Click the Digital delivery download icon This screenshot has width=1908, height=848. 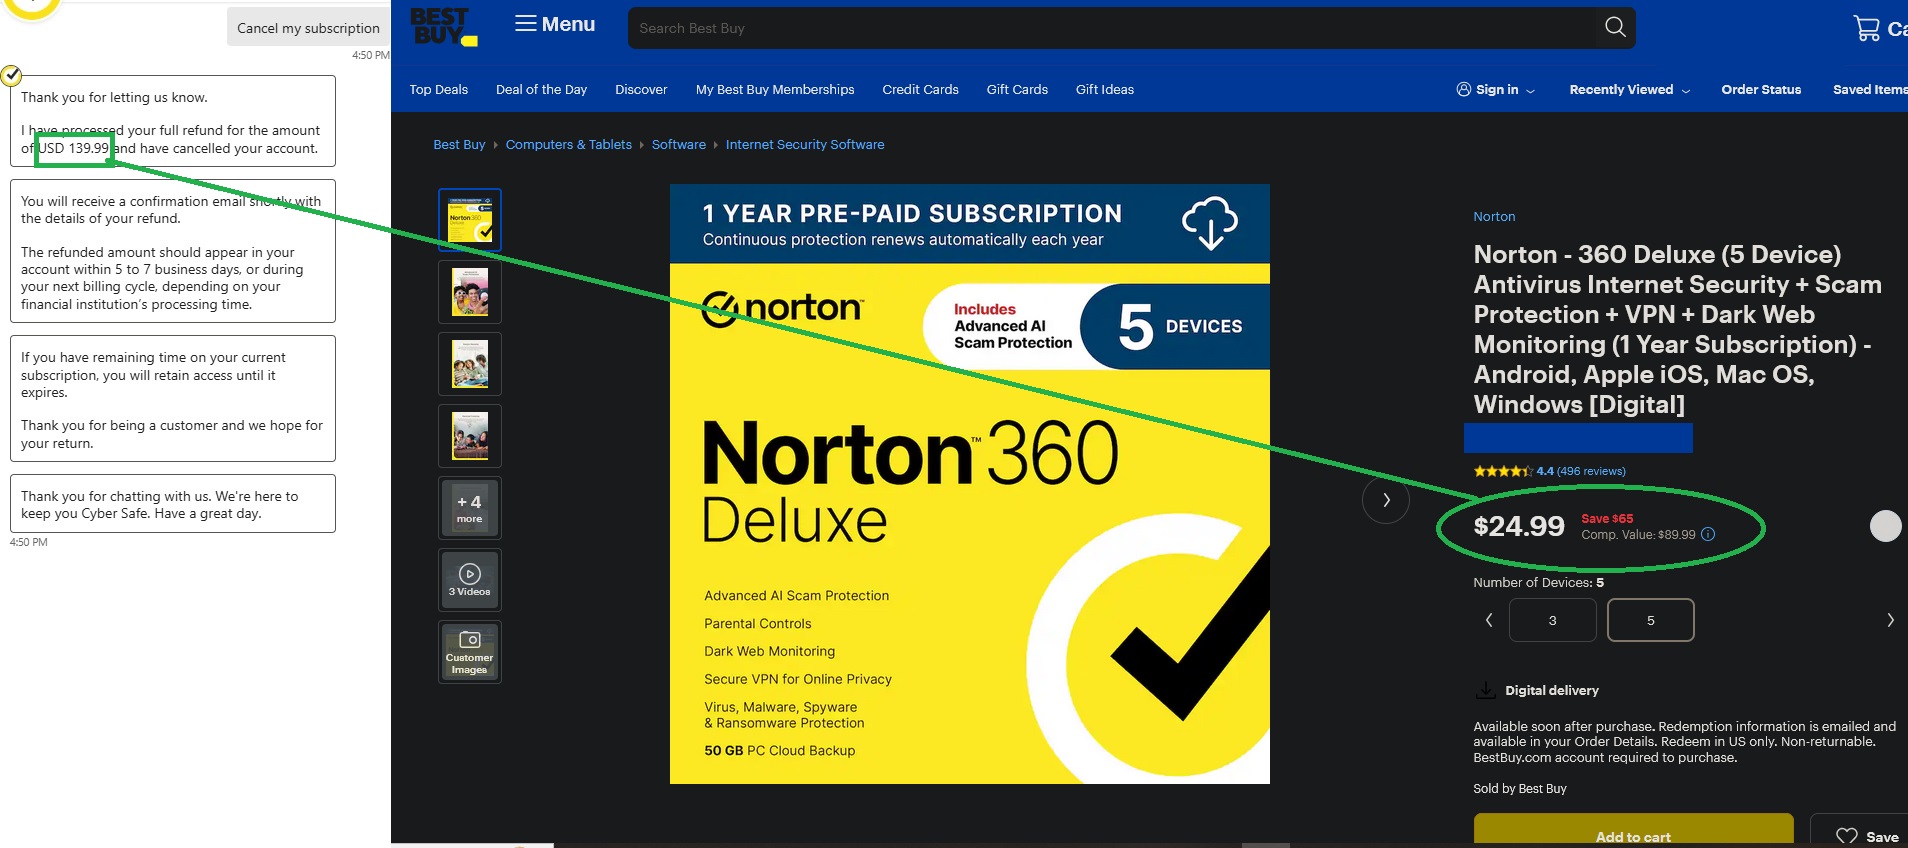[x=1485, y=690]
